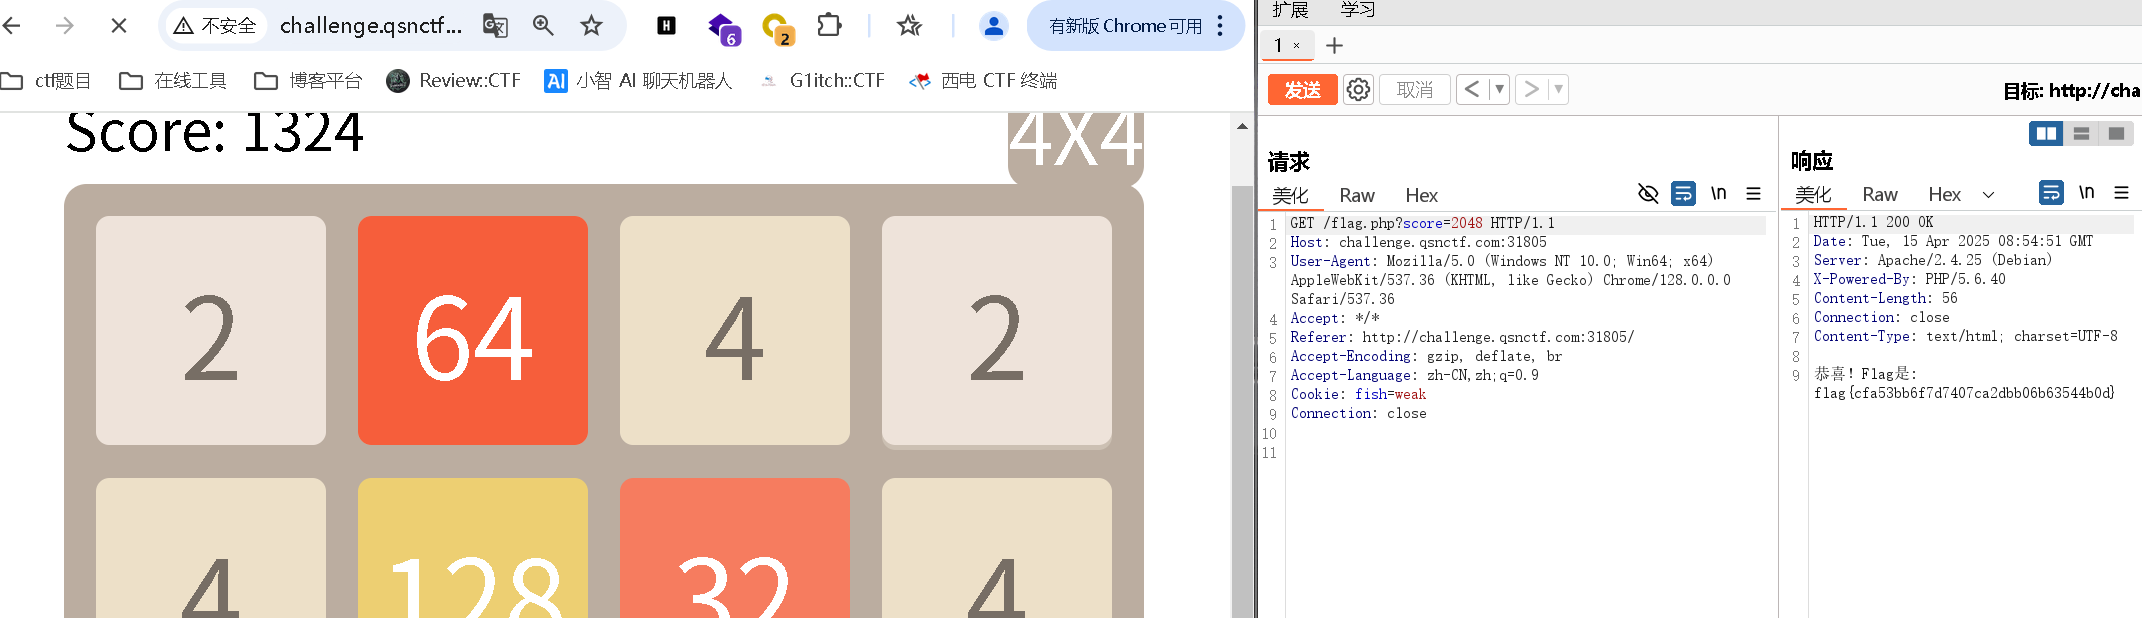The image size is (2142, 618).
Task: Open the bookmarks star list icon
Action: pos(909,25)
